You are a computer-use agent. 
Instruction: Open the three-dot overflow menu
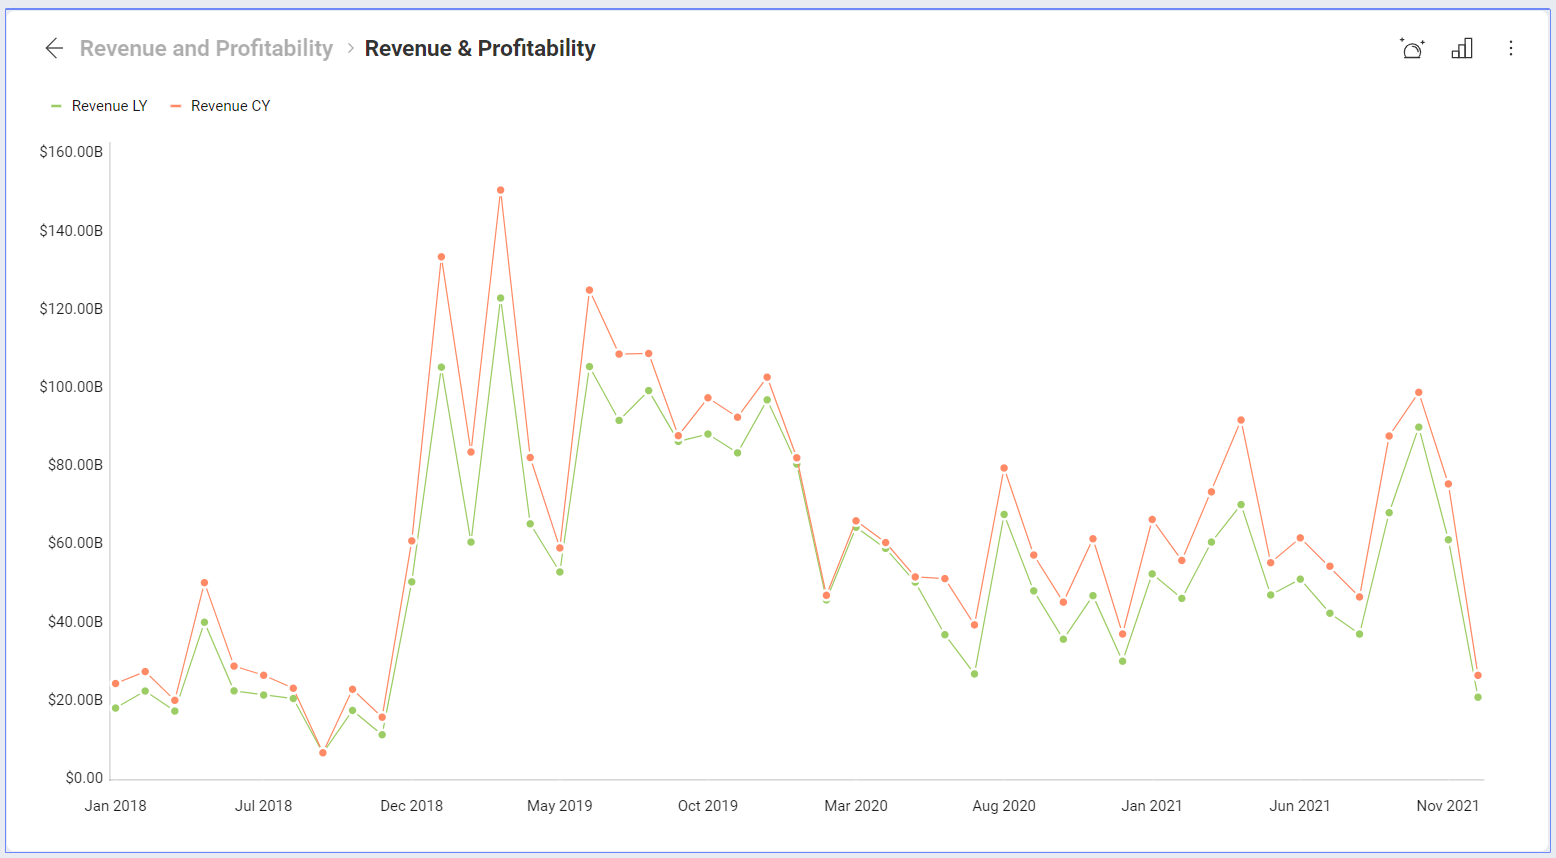(x=1511, y=48)
